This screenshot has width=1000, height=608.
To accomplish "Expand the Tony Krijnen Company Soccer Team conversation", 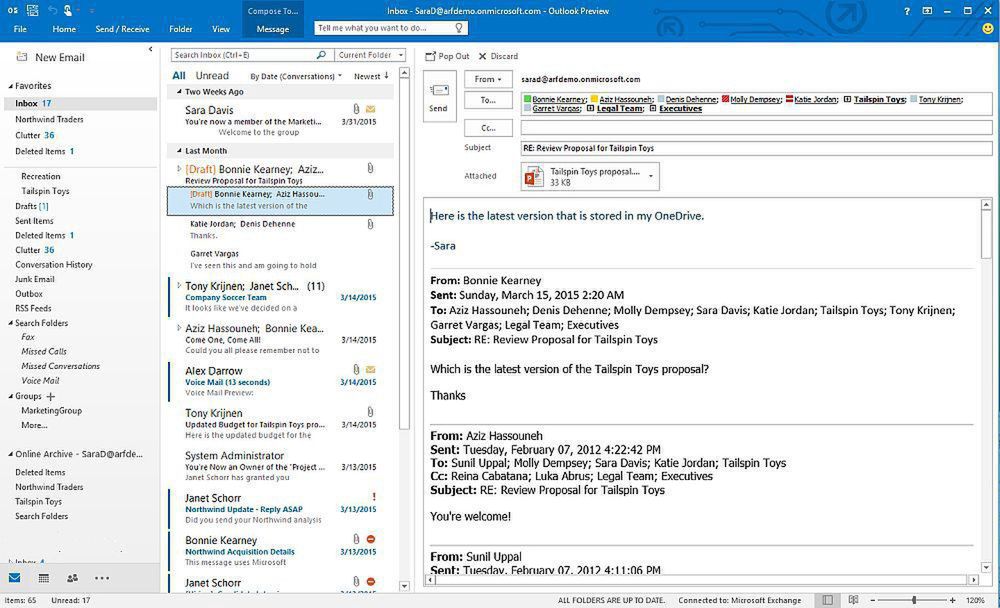I will [x=179, y=286].
